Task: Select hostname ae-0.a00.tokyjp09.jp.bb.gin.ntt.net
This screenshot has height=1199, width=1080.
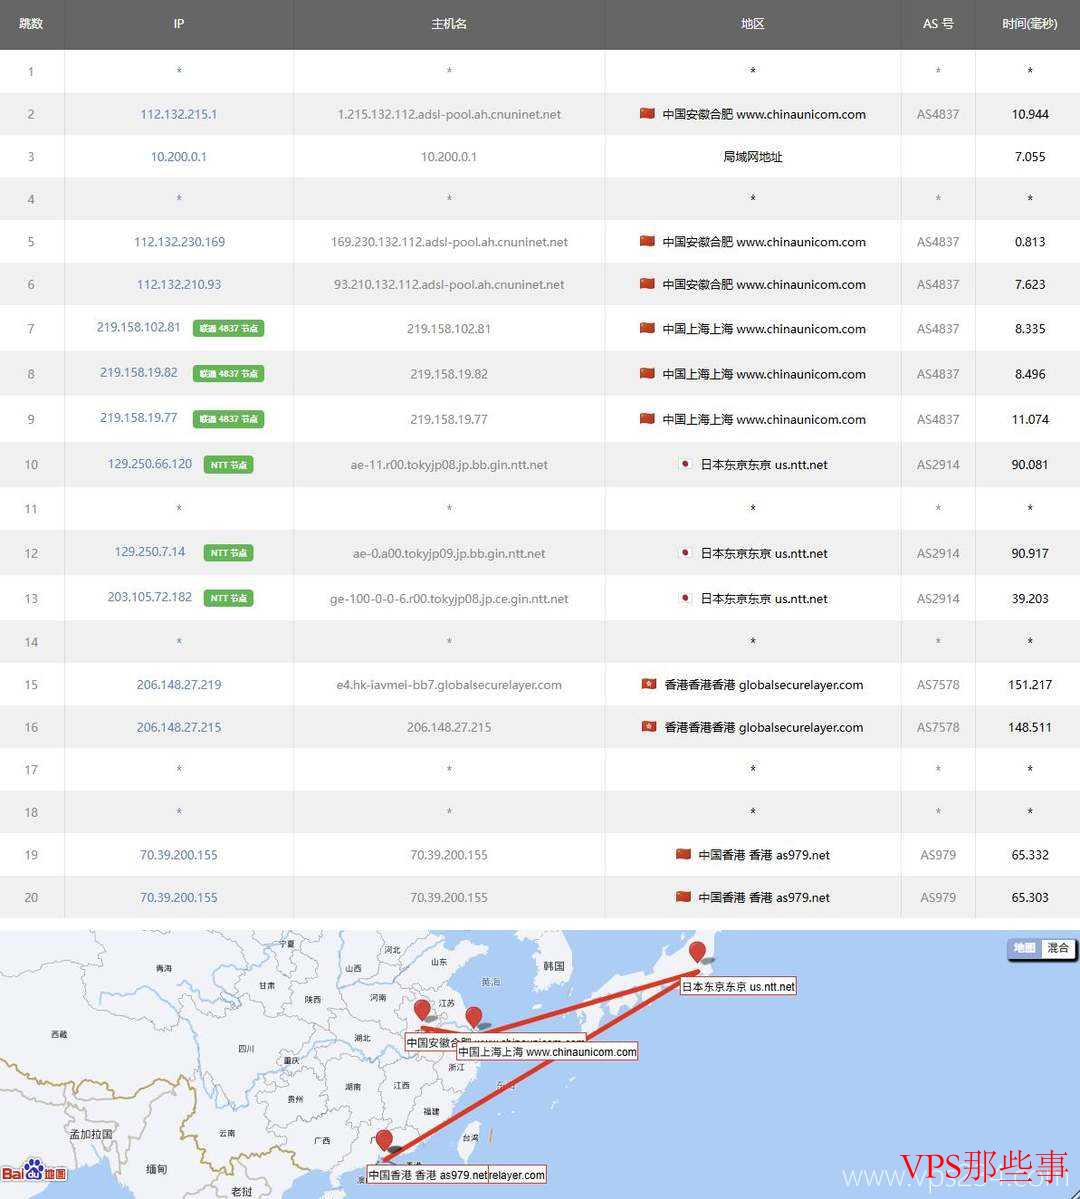Action: (x=449, y=553)
